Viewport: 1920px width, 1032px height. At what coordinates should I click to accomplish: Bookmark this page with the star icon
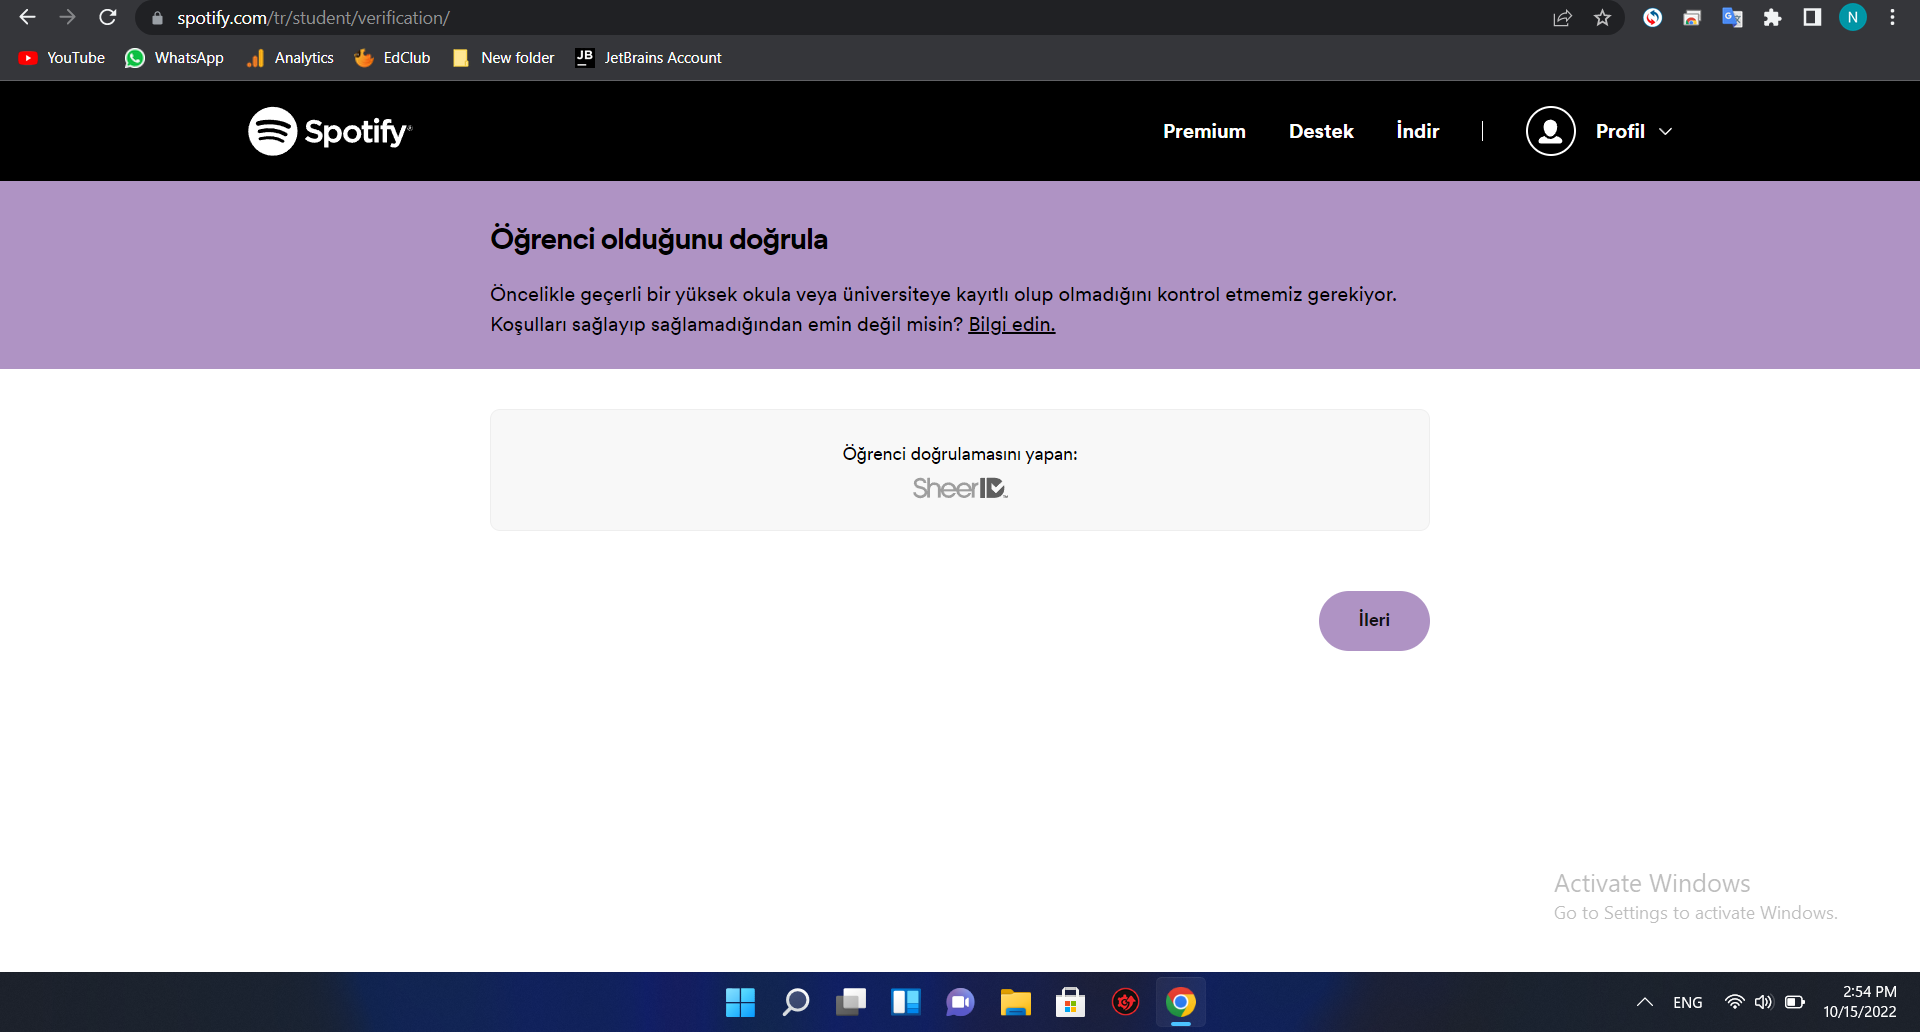(x=1602, y=18)
